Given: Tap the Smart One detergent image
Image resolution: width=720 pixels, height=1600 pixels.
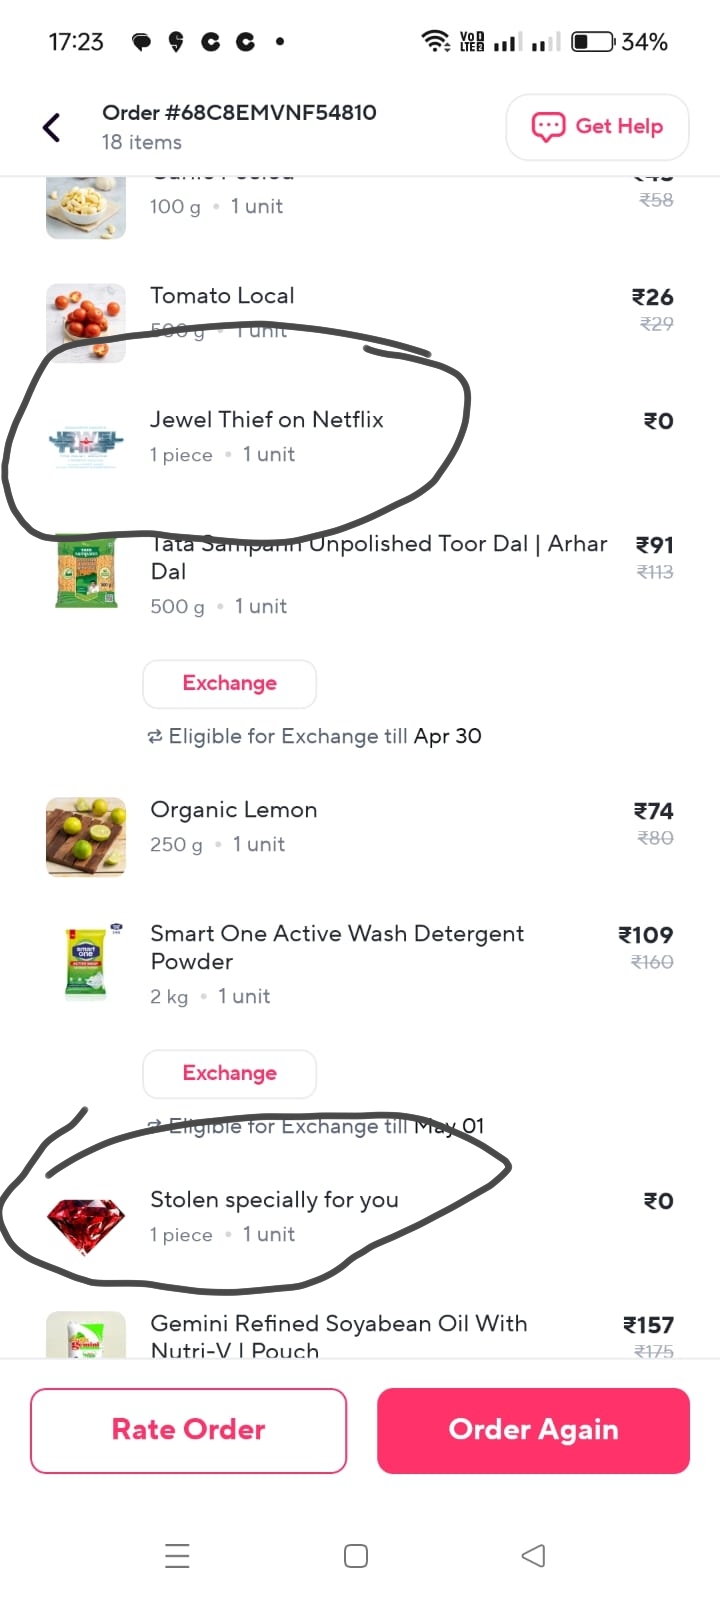Looking at the screenshot, I should point(86,962).
